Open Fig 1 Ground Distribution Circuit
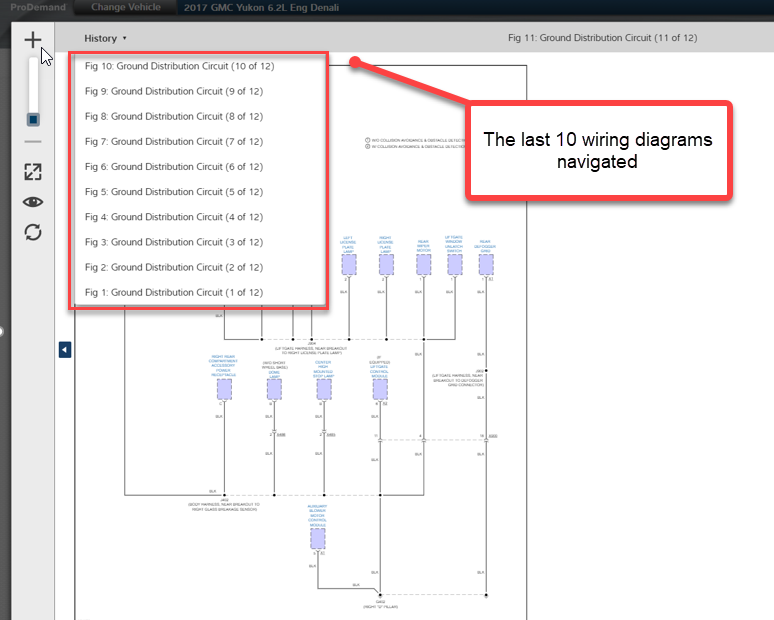Image resolution: width=774 pixels, height=620 pixels. (173, 292)
